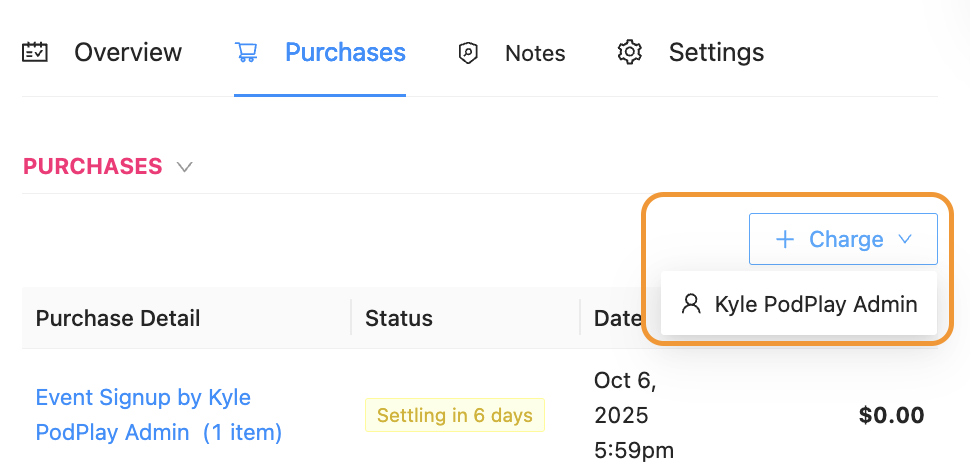970x470 pixels.
Task: Click the Settling in 6 days badge
Action: point(455,415)
